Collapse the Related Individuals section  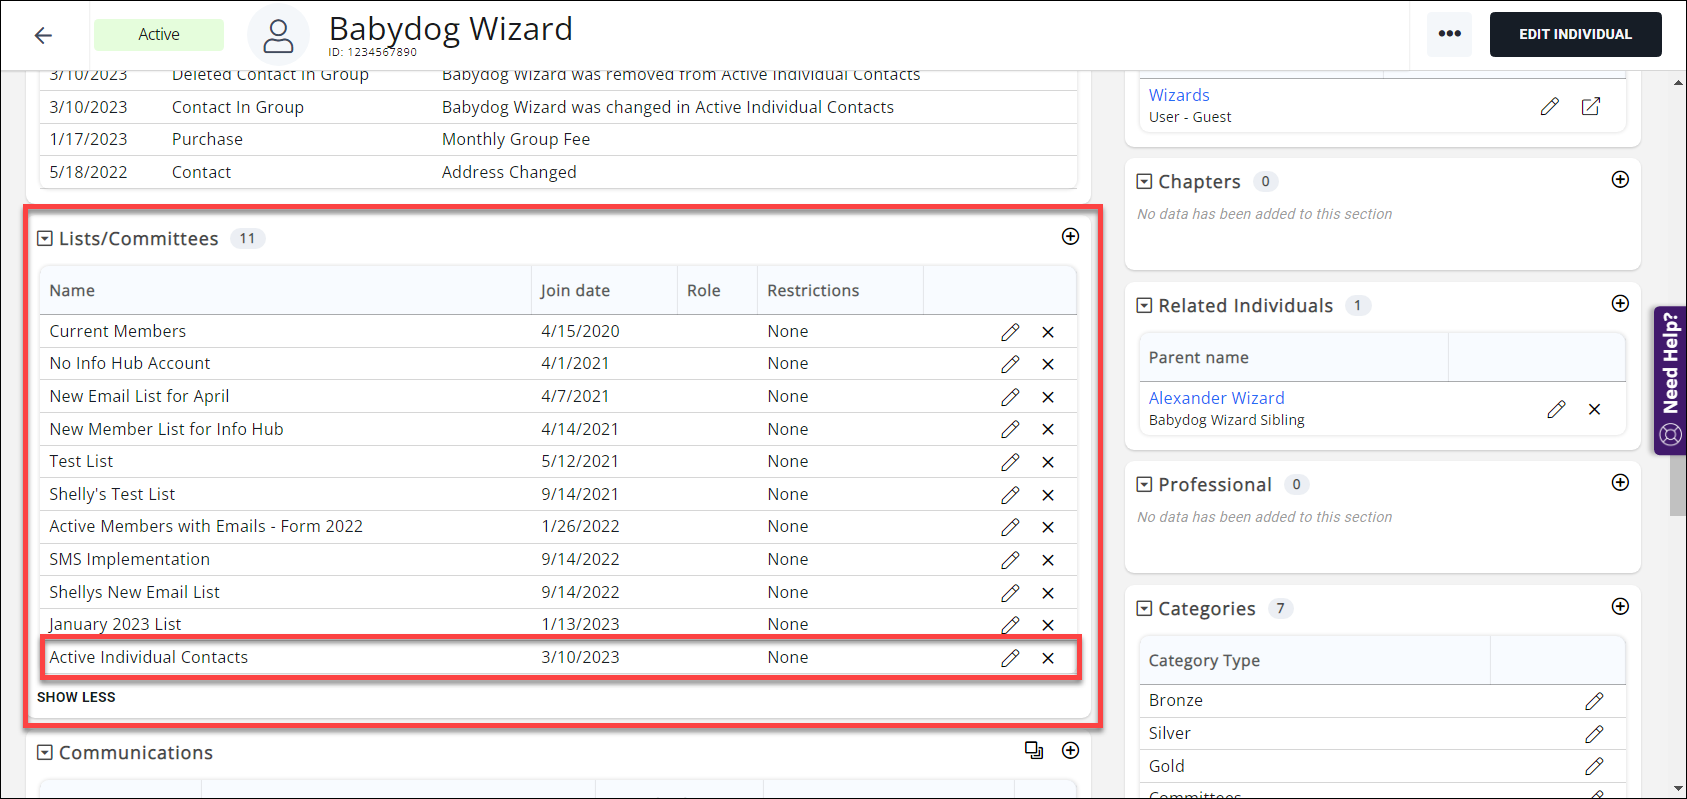pos(1144,306)
